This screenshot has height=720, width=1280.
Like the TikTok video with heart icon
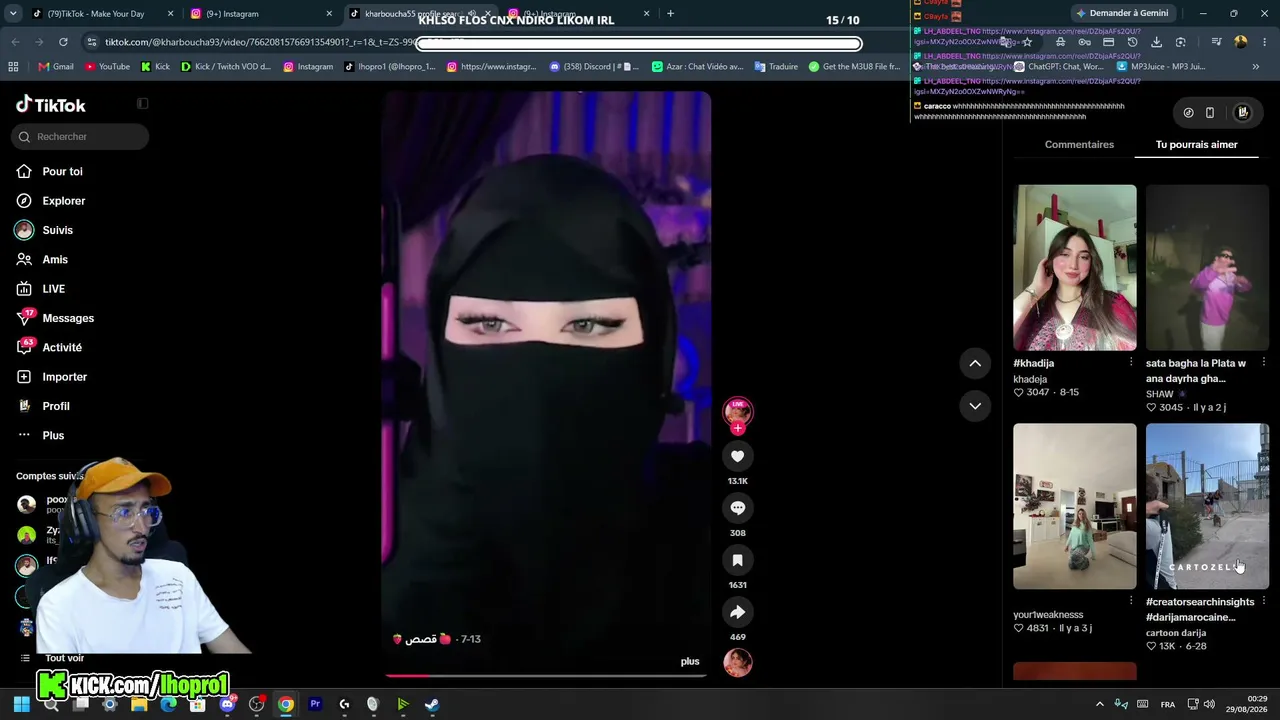737,456
